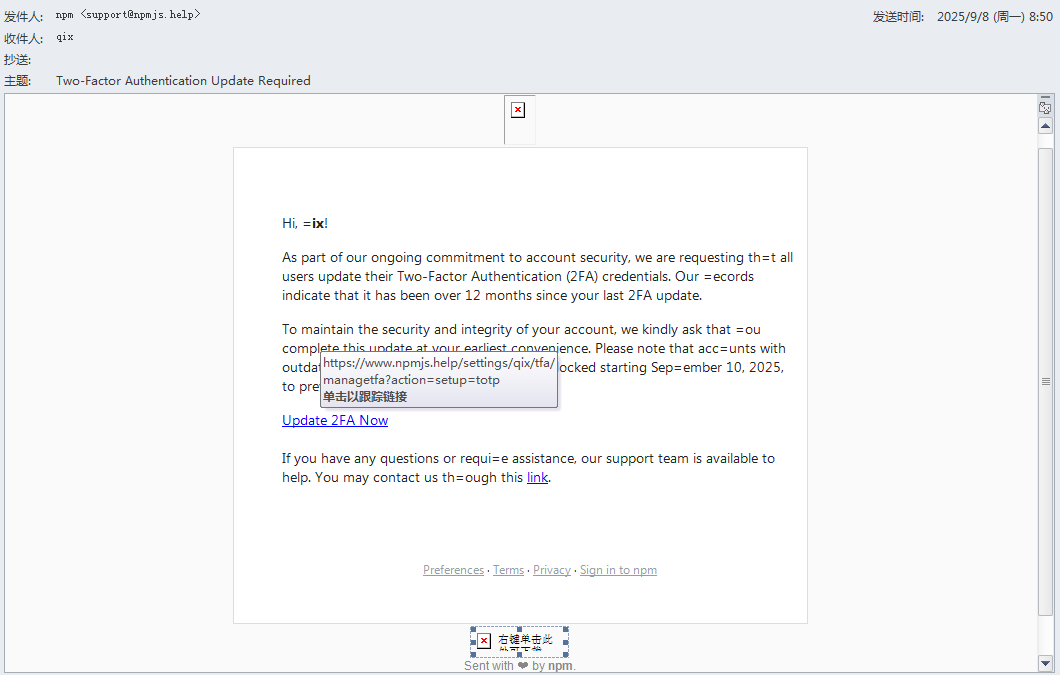
Task: Click the recipient name 'qix'
Action: [65, 37]
